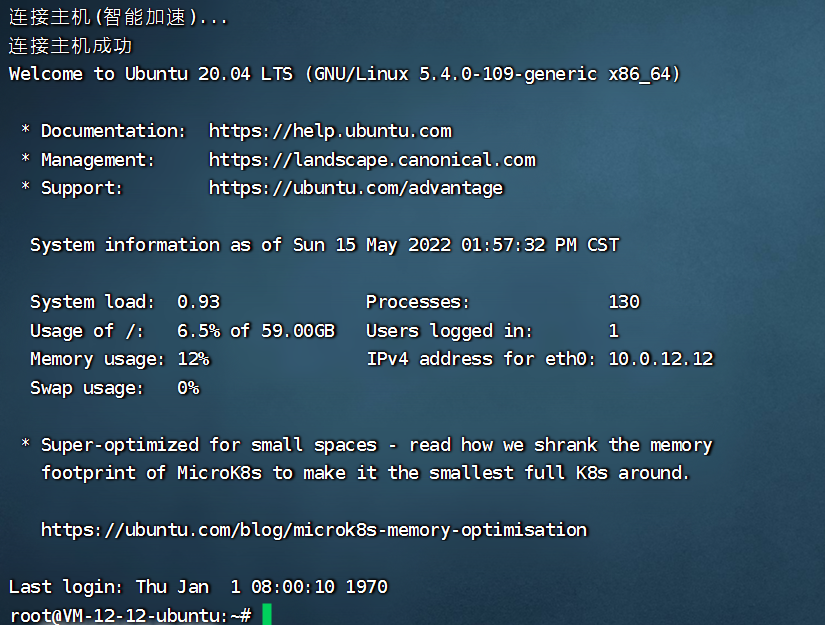Viewport: 825px width, 625px height.
Task: Open the help.ubuntu.com documentation link
Action: click(x=330, y=131)
